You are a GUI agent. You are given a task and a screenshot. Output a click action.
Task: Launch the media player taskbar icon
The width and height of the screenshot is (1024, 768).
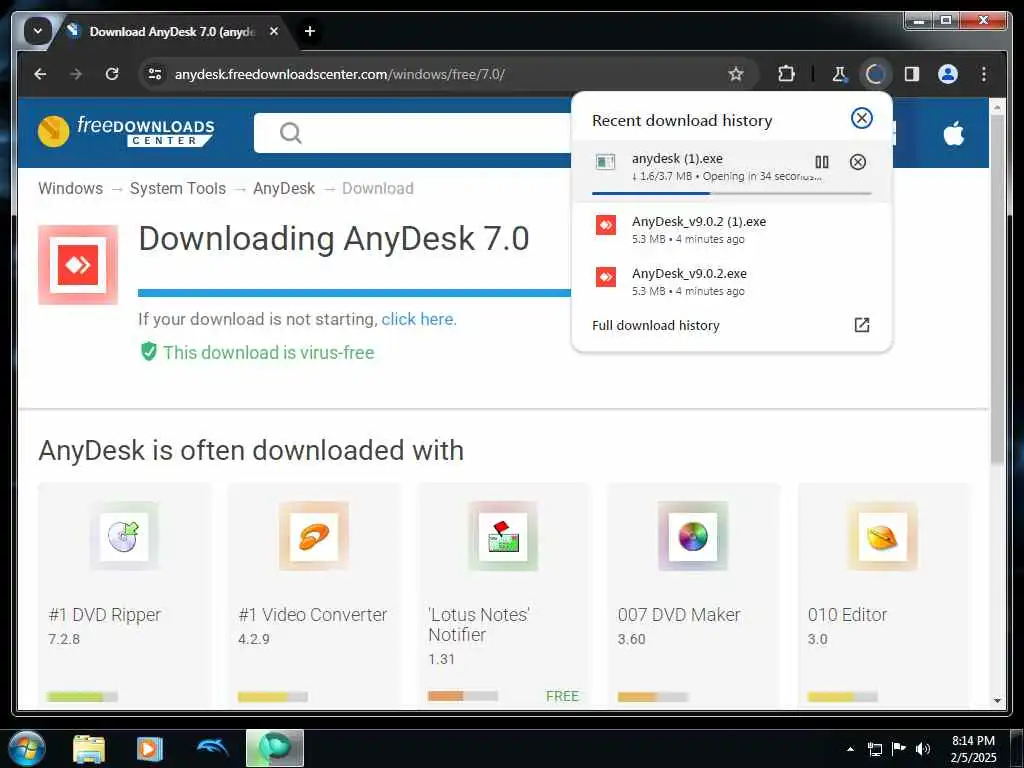tap(150, 749)
